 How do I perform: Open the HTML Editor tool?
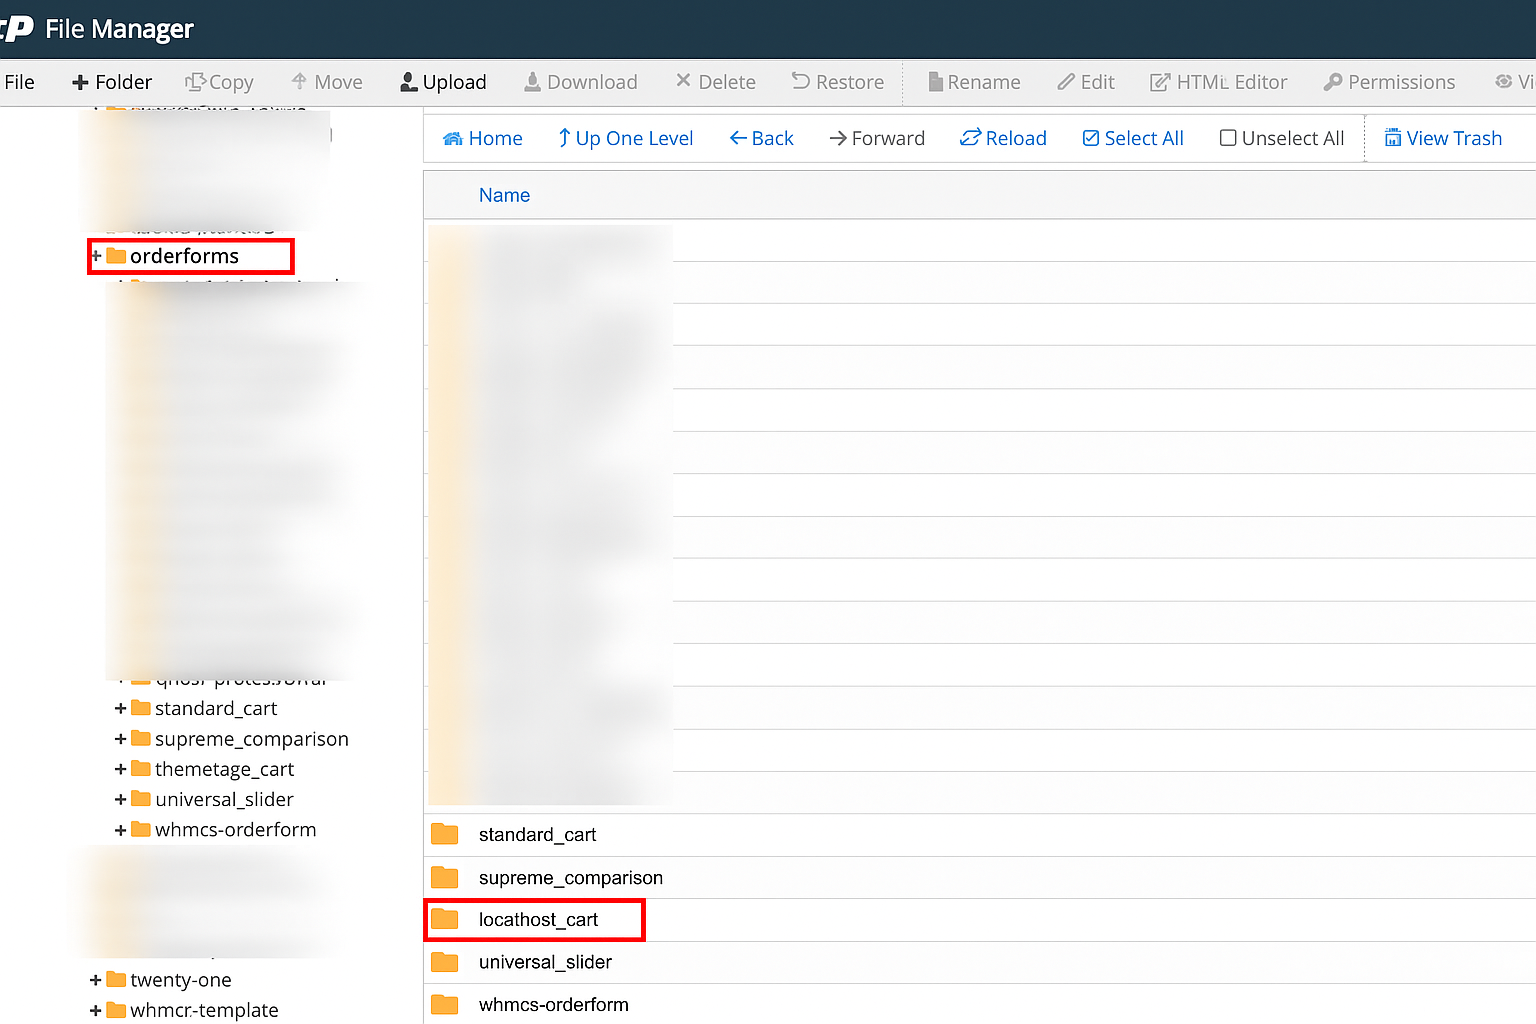click(1218, 82)
